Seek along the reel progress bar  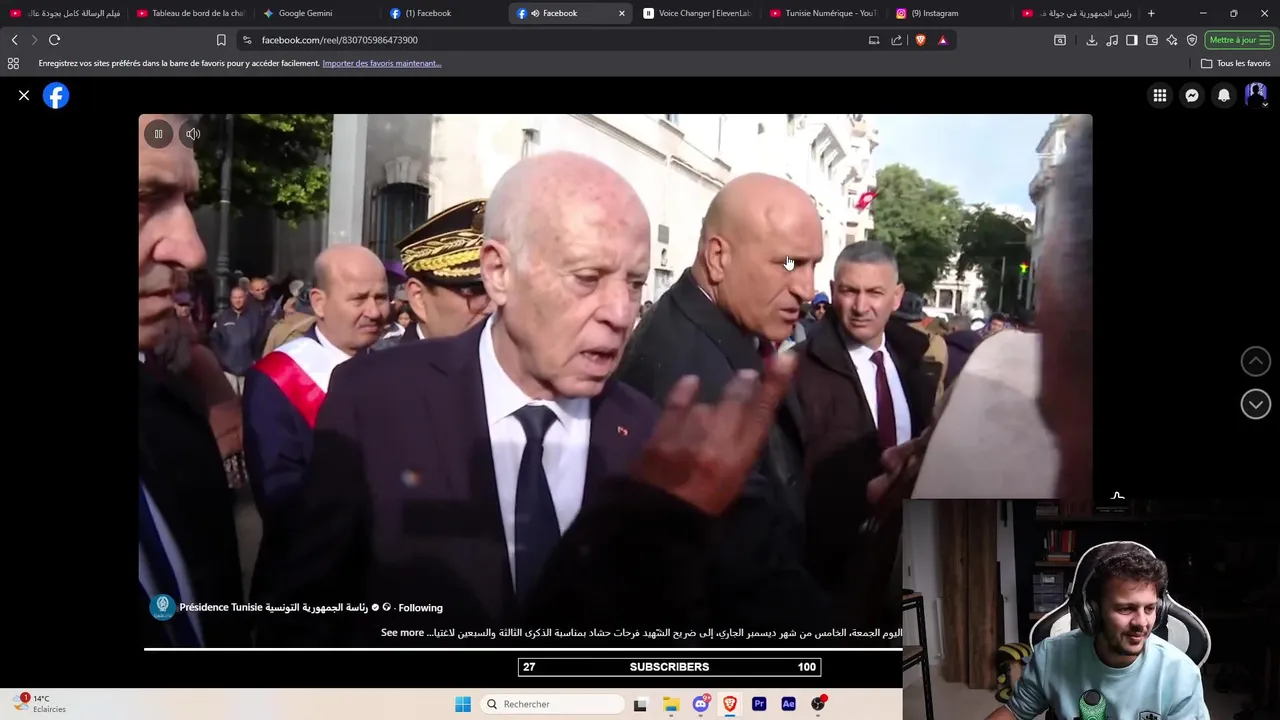523,649
